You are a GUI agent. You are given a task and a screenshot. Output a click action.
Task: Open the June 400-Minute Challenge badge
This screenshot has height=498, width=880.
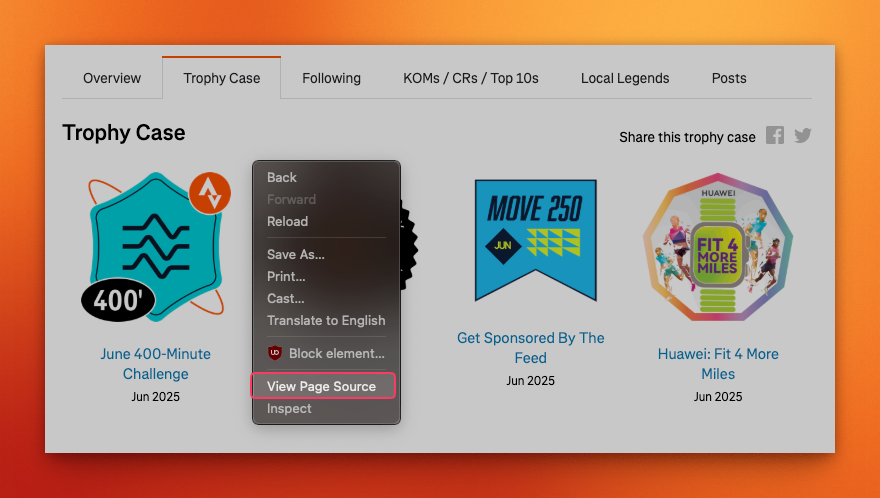(x=155, y=247)
